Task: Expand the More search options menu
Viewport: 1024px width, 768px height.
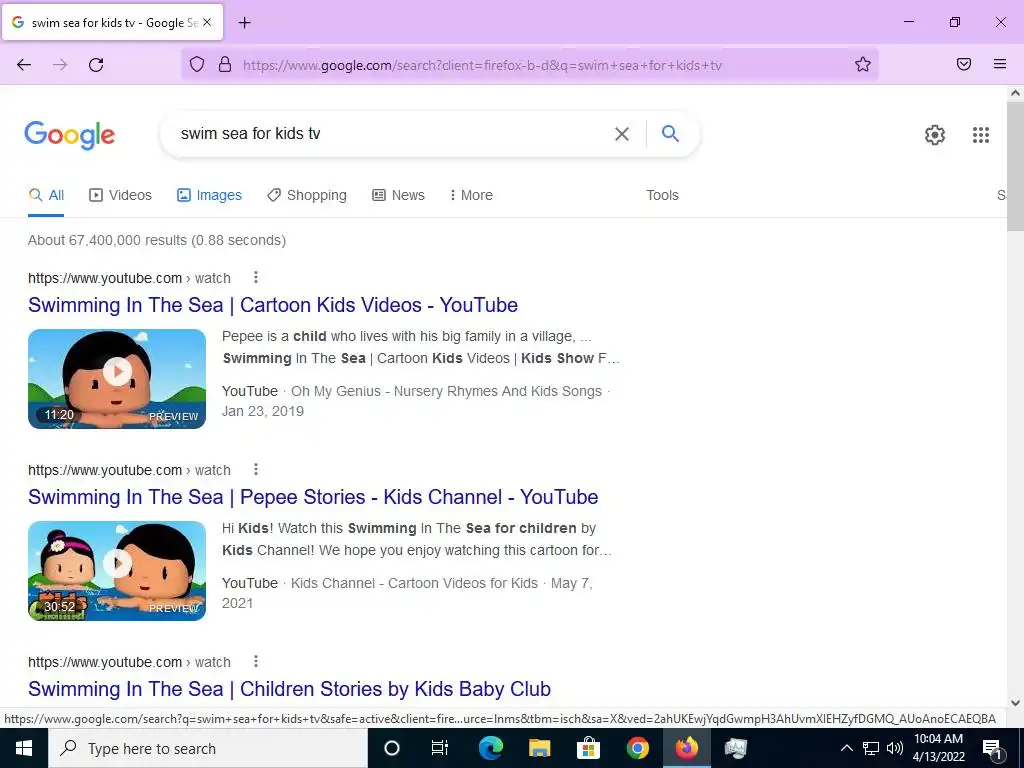Action: [471, 195]
